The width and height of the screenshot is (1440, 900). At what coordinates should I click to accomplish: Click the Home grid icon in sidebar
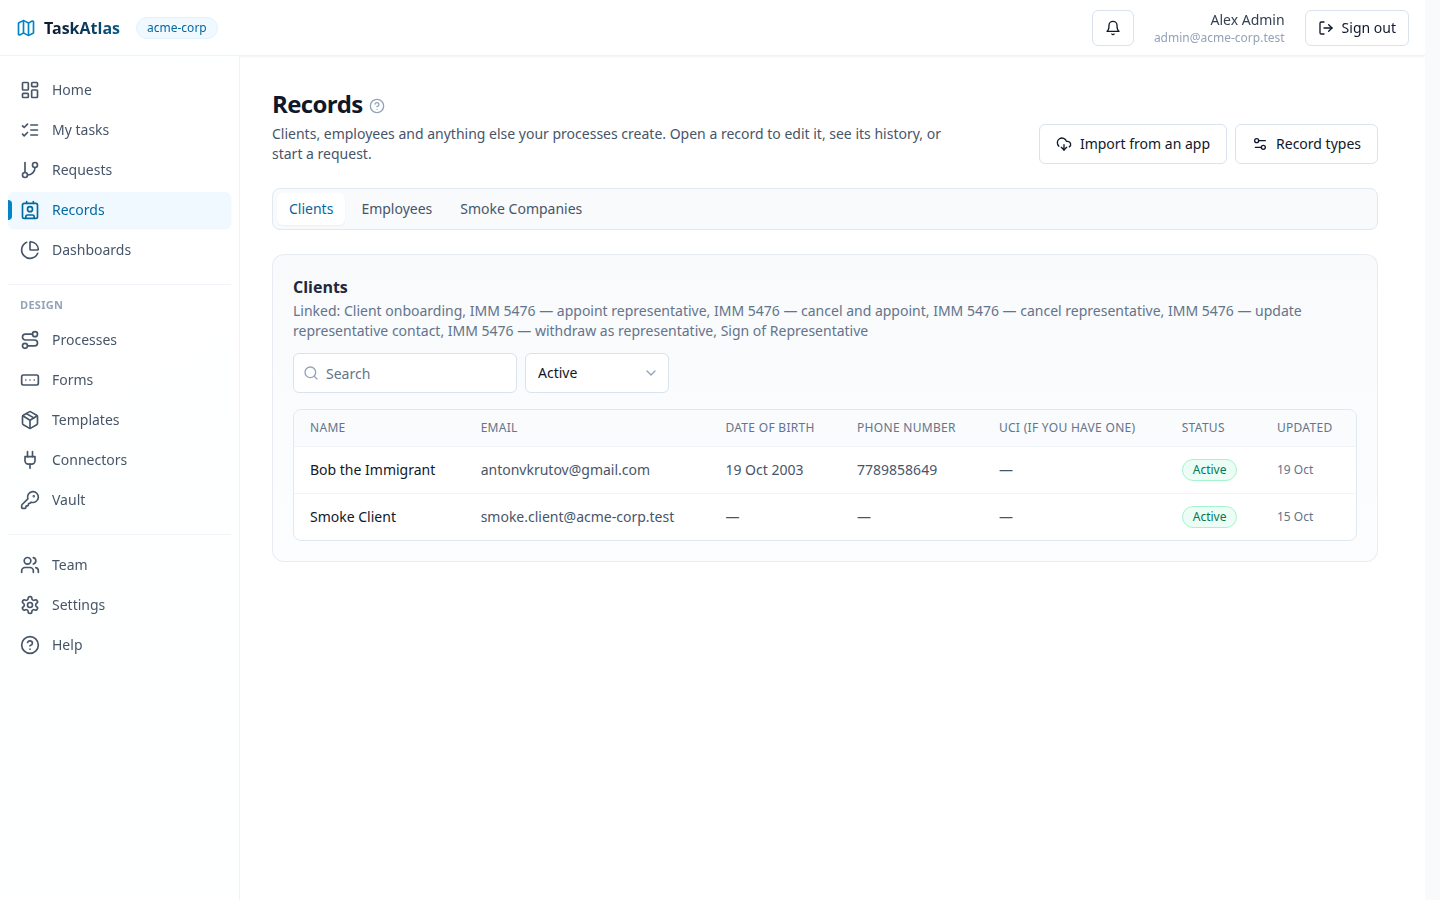(30, 90)
